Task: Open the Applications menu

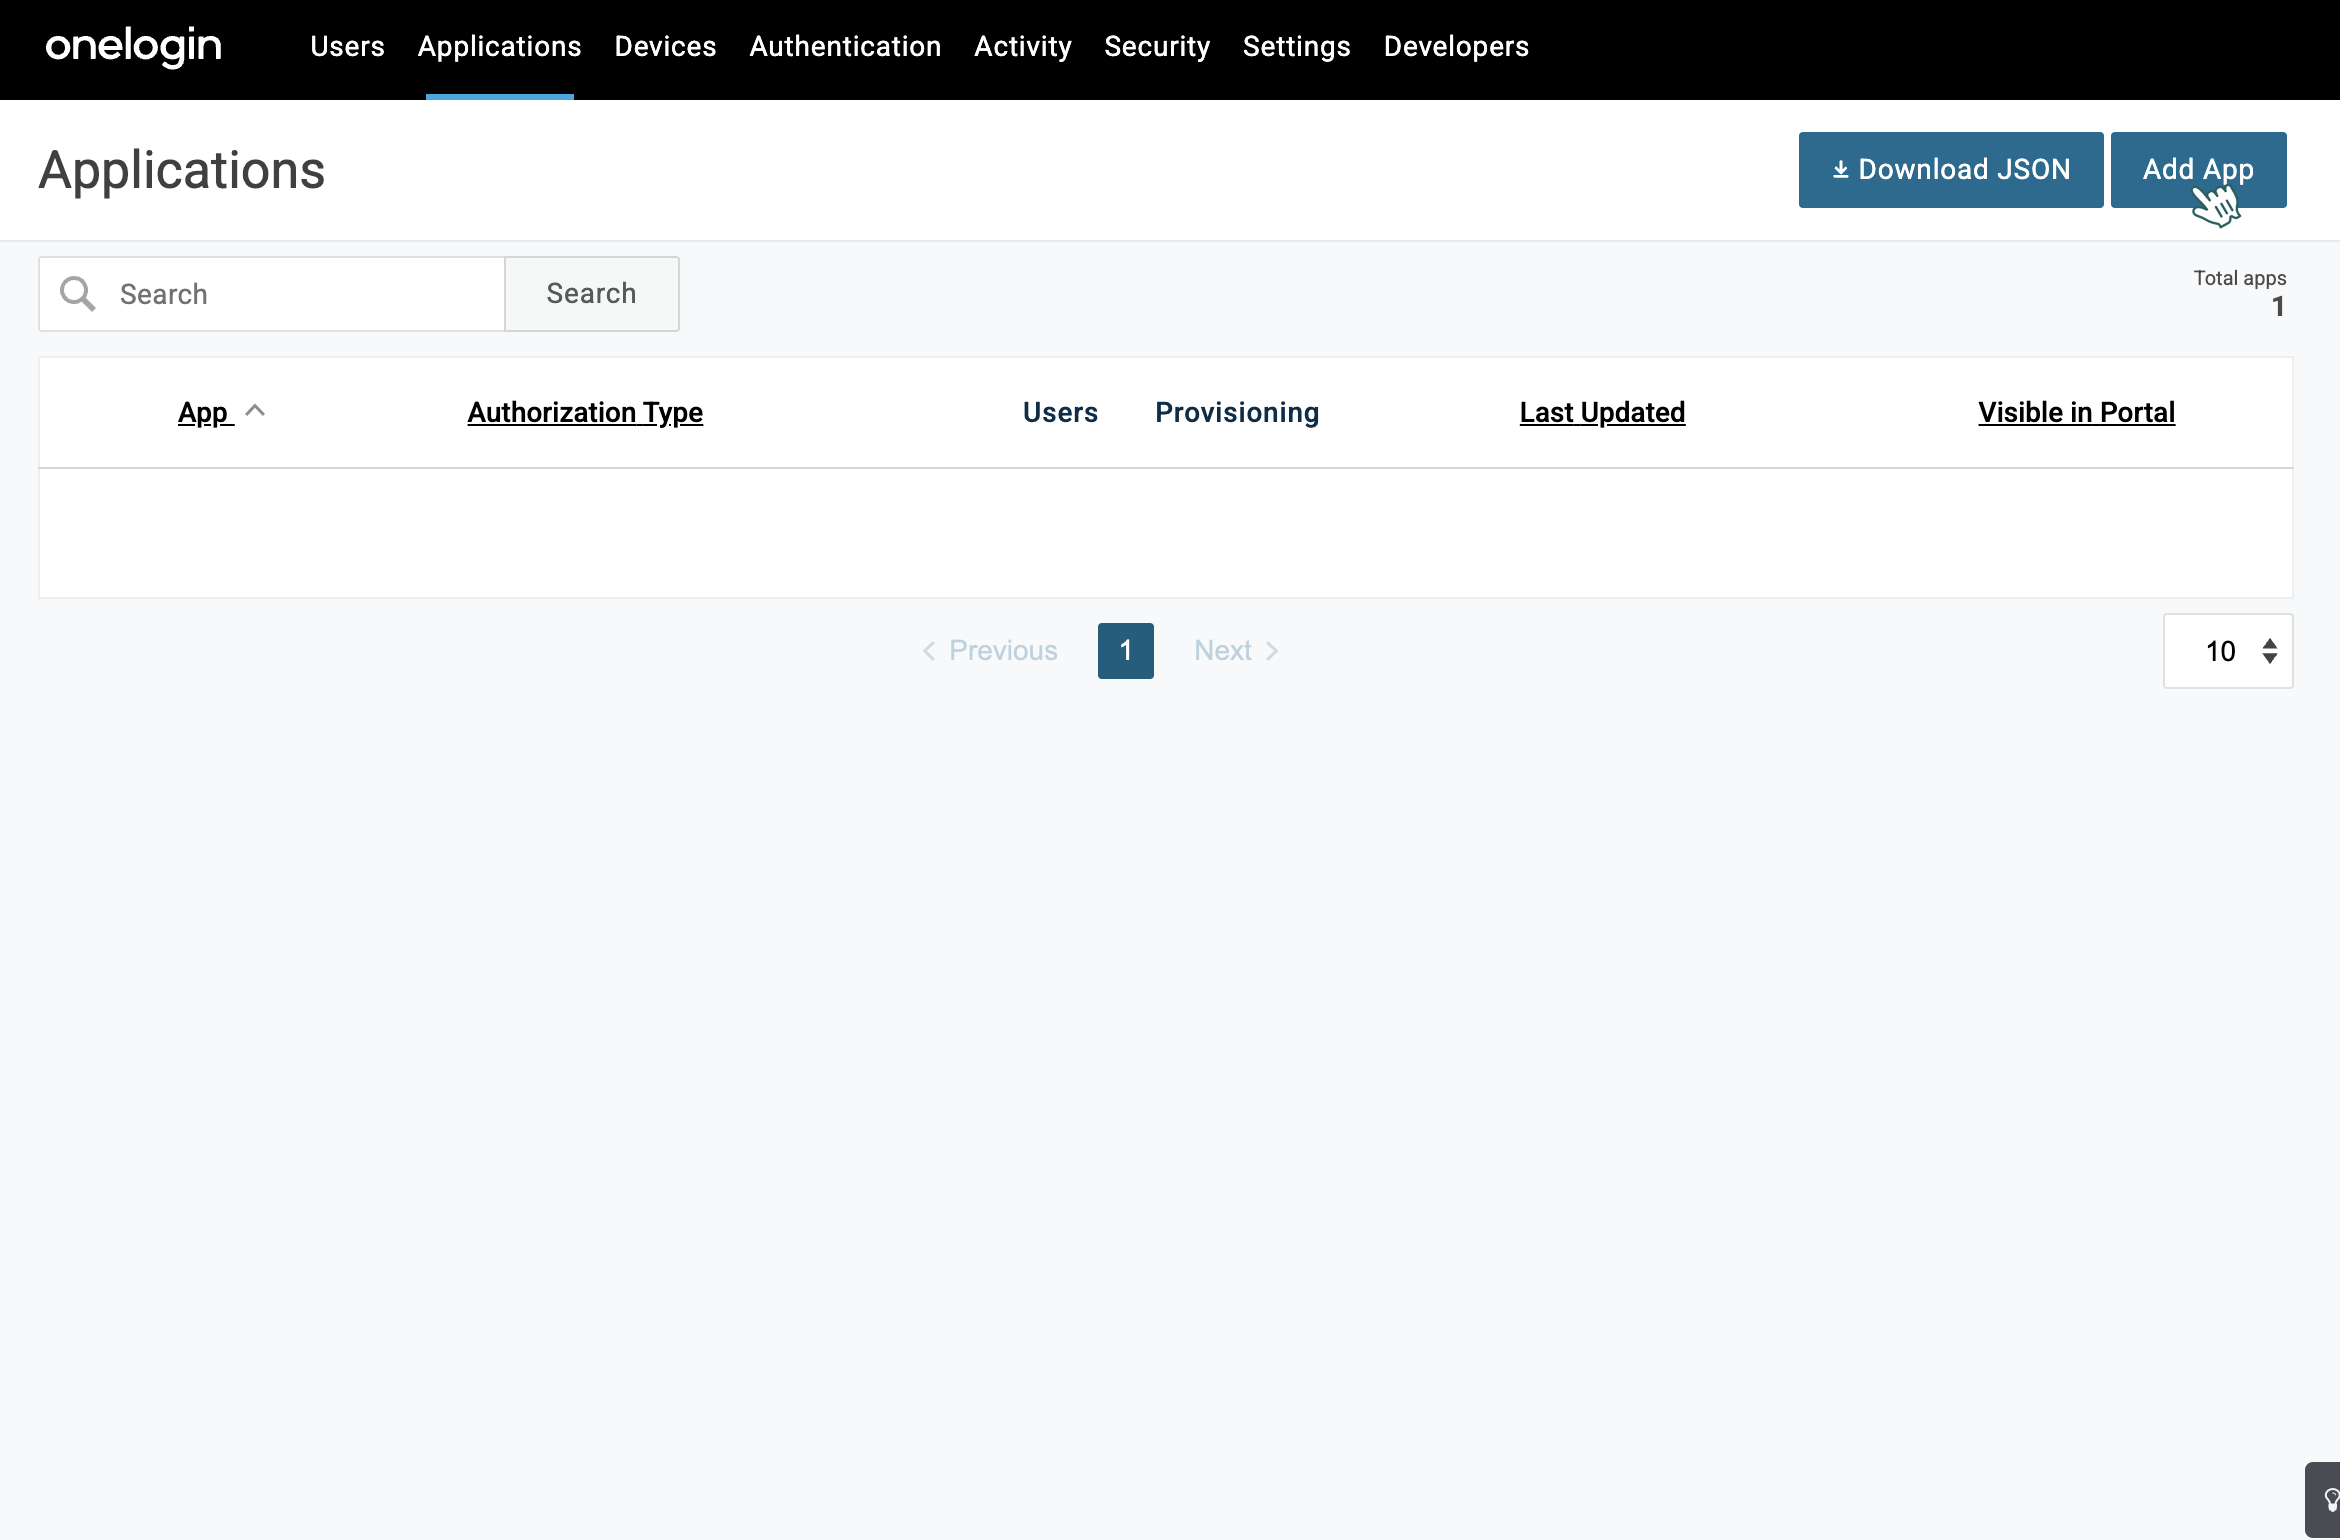Action: coord(499,46)
